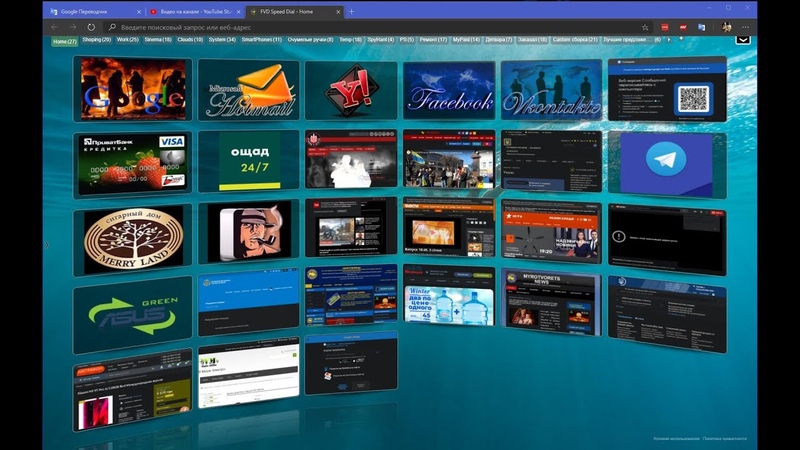Open the Myrotvorets News dial
This screenshot has height=450, width=800.
coord(552,303)
